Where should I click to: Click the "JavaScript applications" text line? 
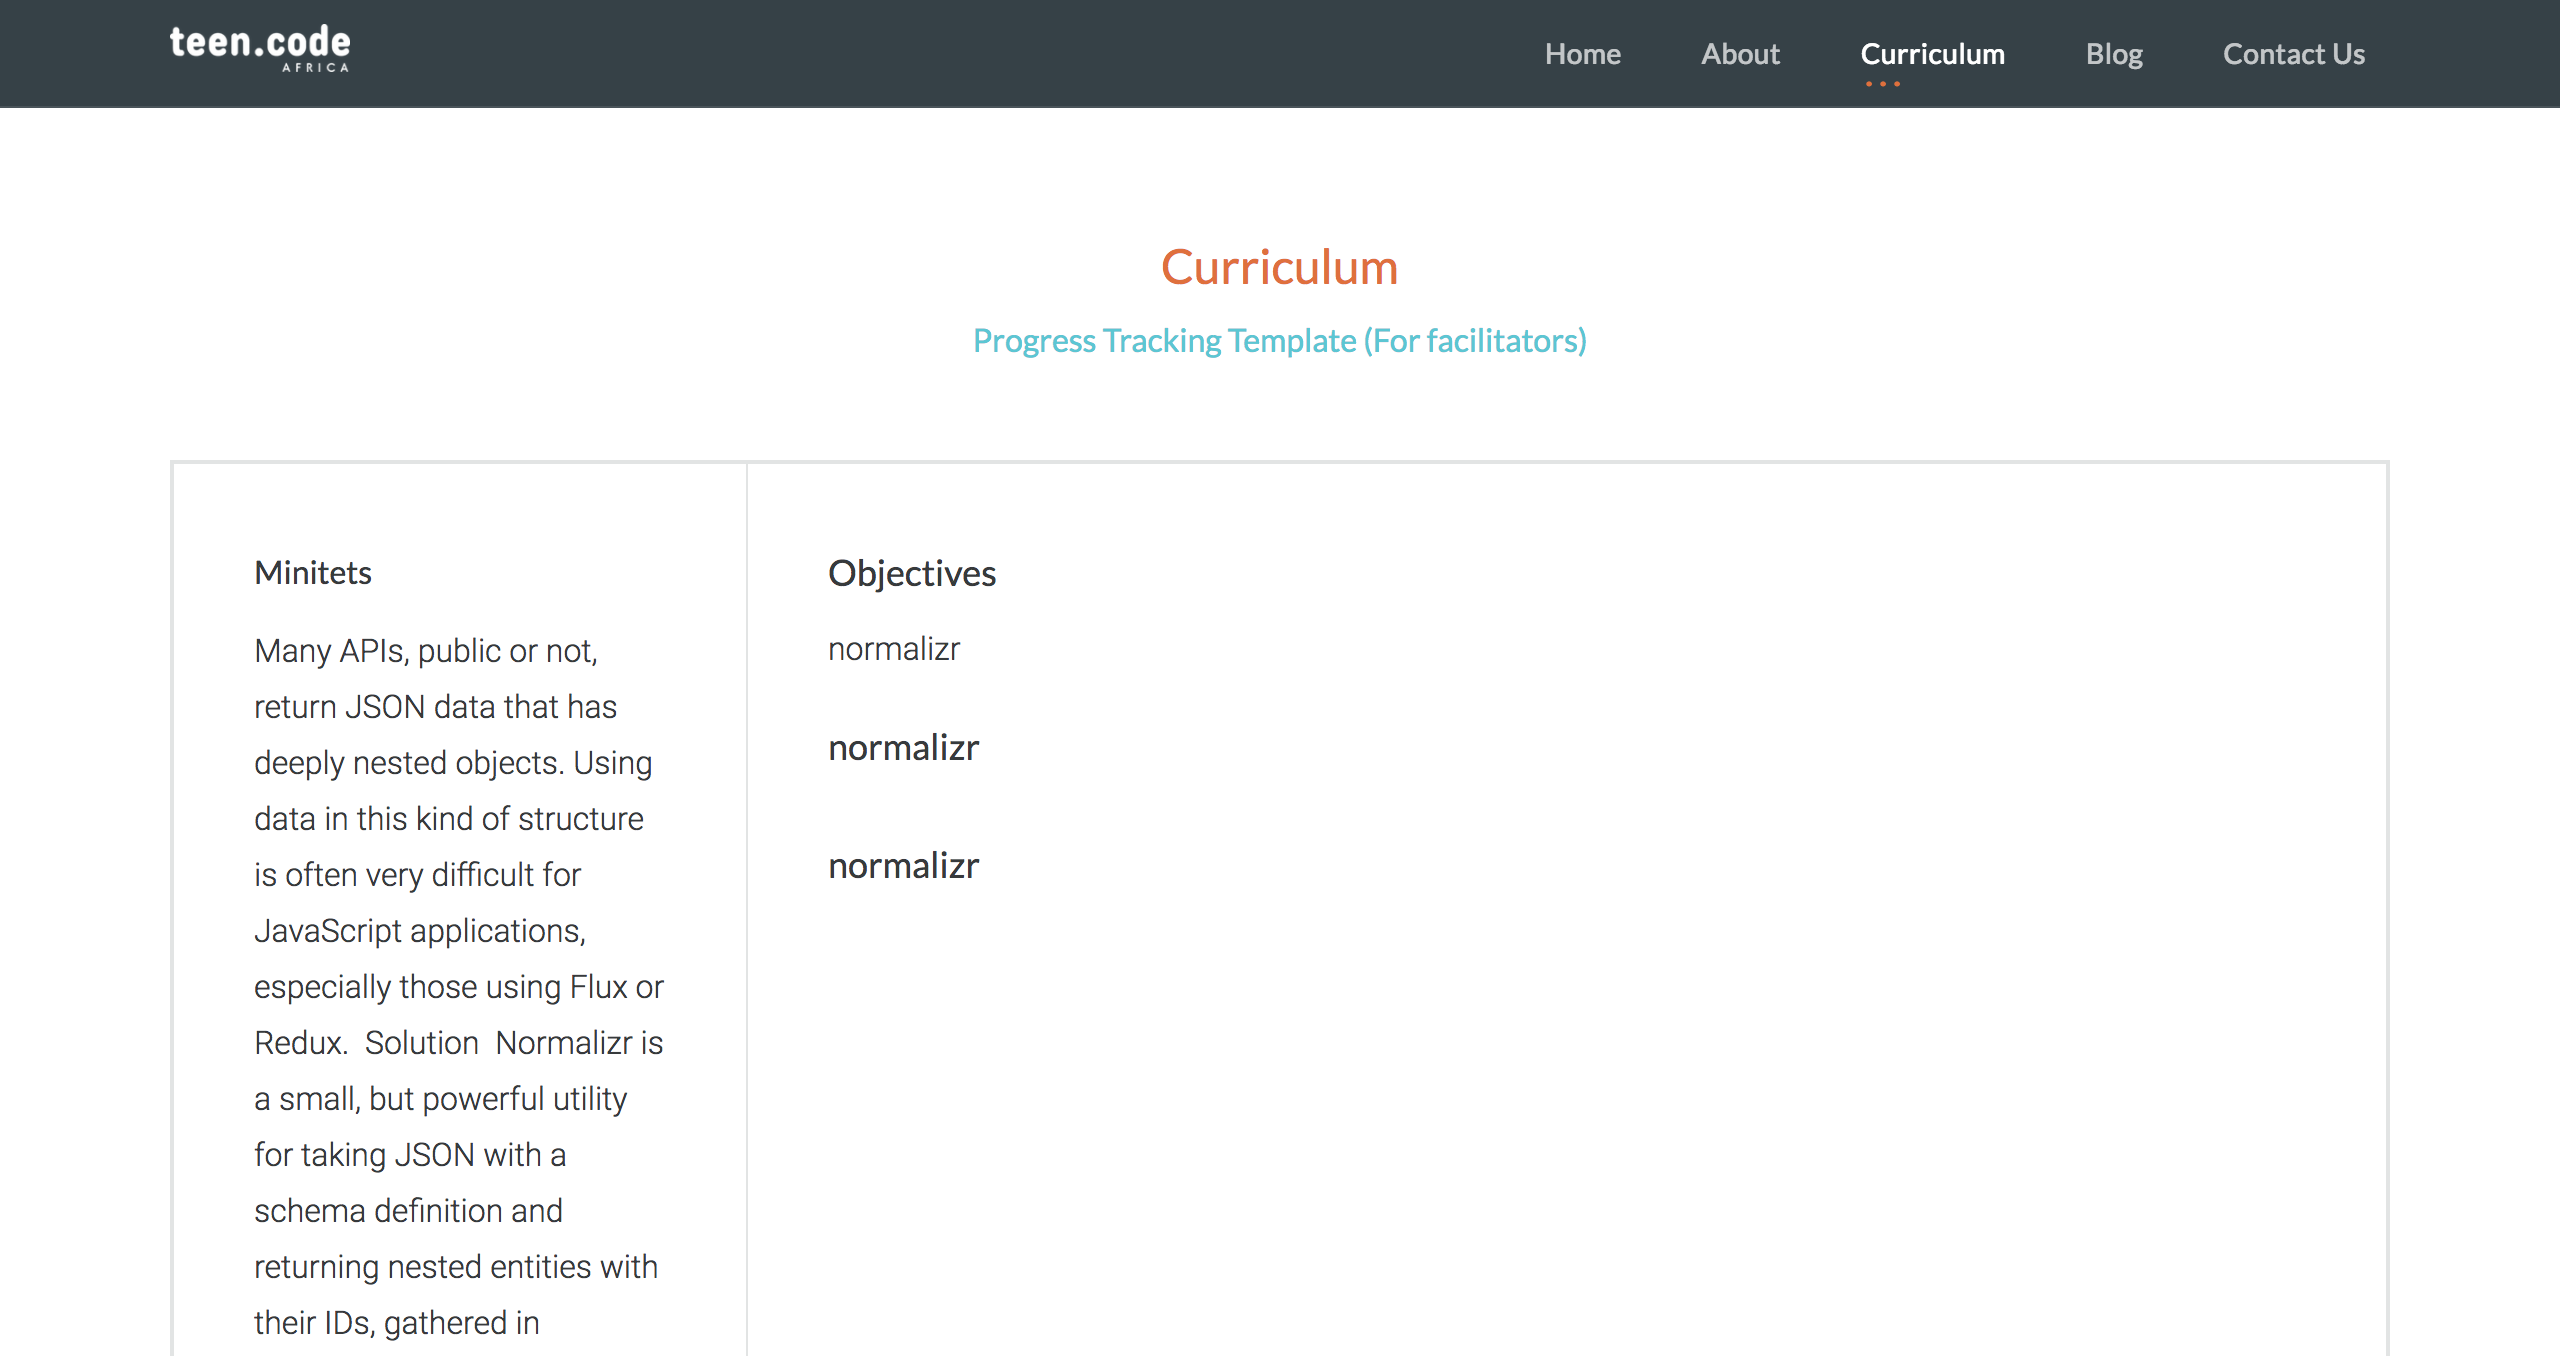point(419,931)
